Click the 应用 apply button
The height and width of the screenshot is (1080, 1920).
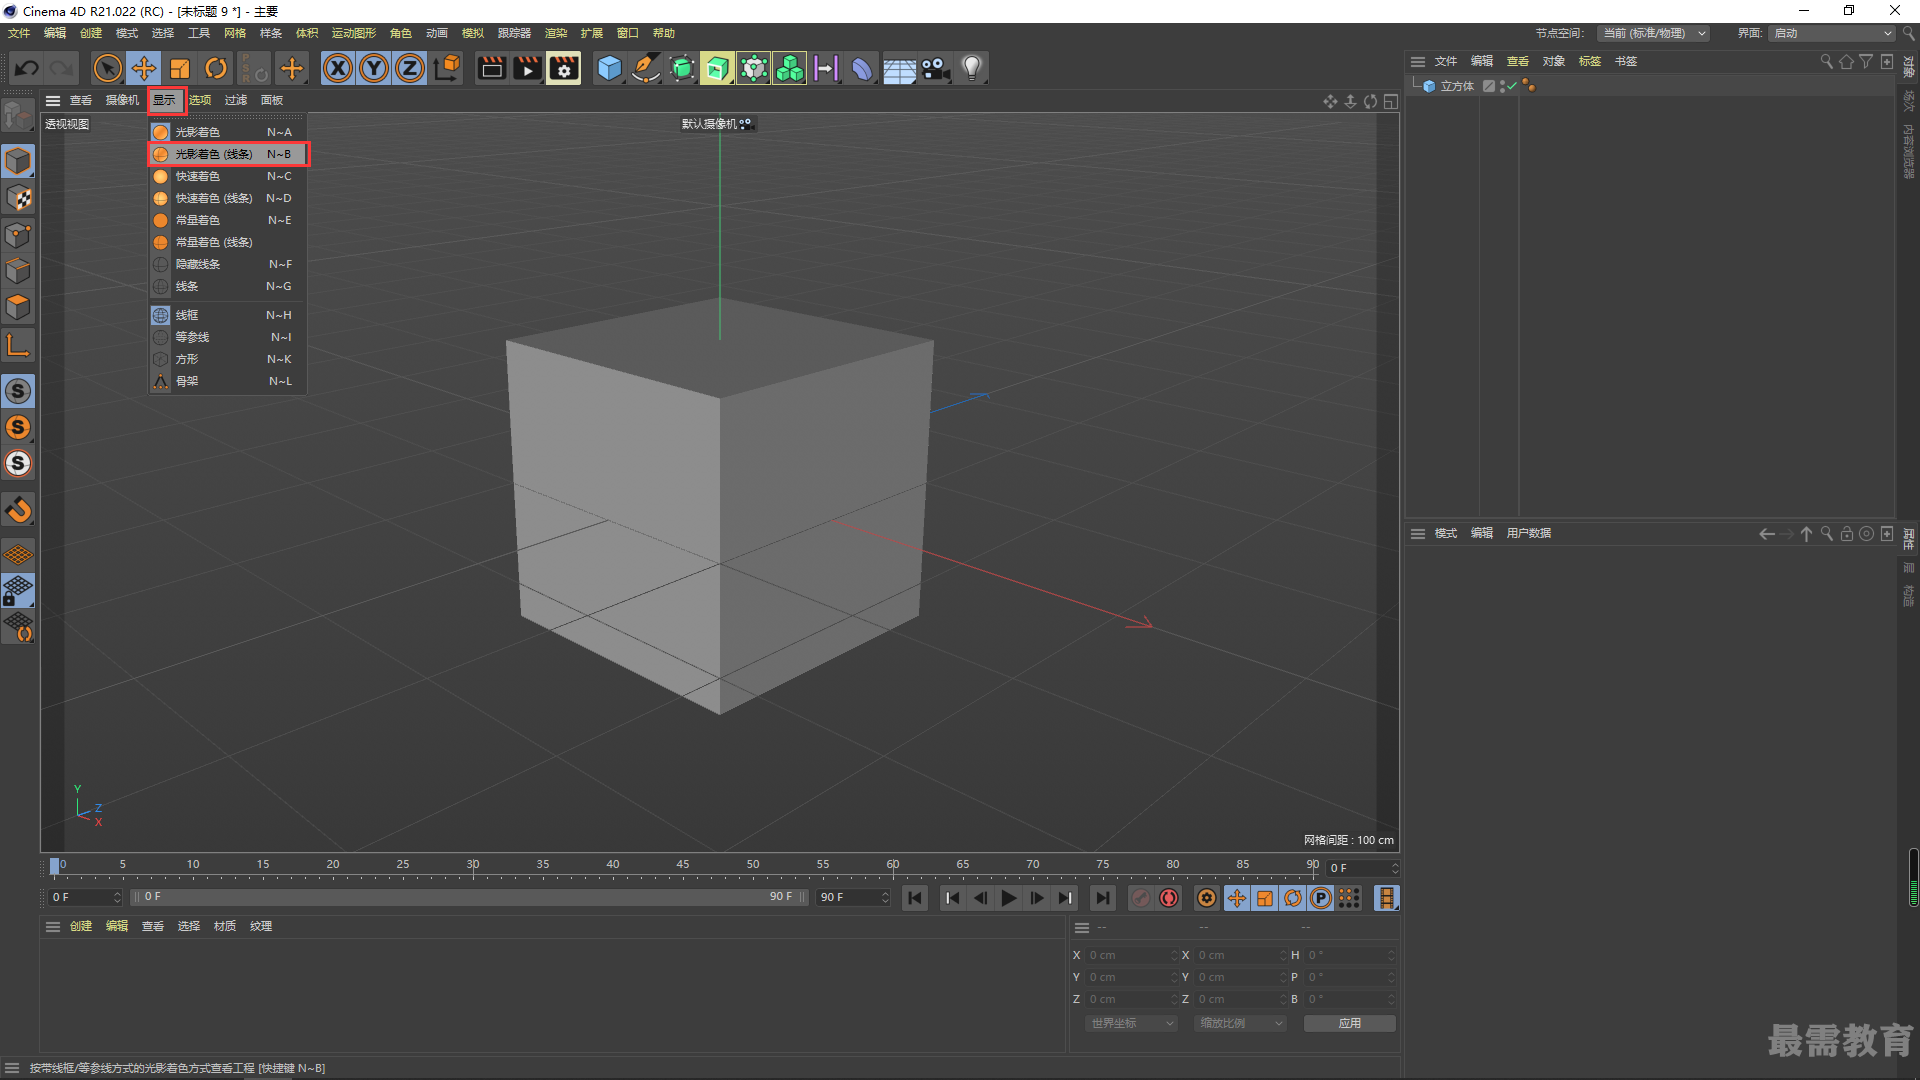tap(1349, 1023)
